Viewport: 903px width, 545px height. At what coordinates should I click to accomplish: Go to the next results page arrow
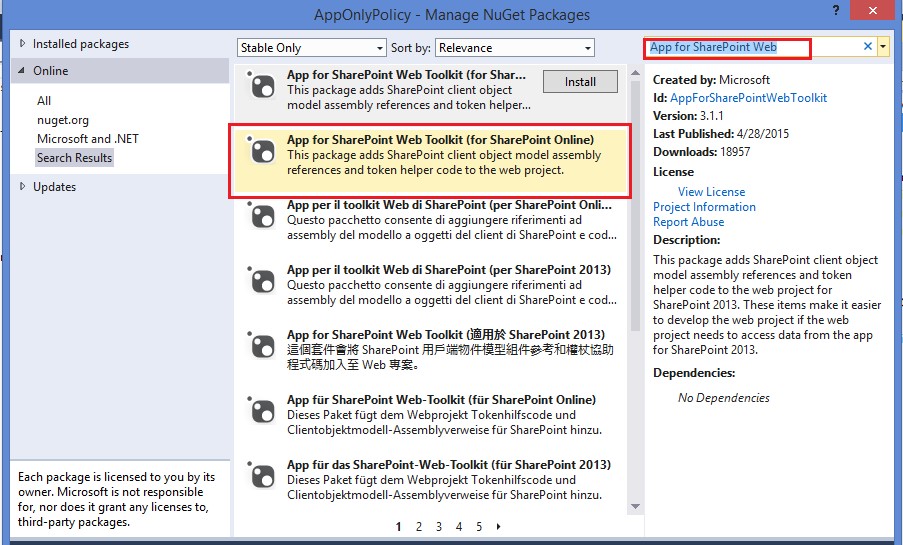498,526
